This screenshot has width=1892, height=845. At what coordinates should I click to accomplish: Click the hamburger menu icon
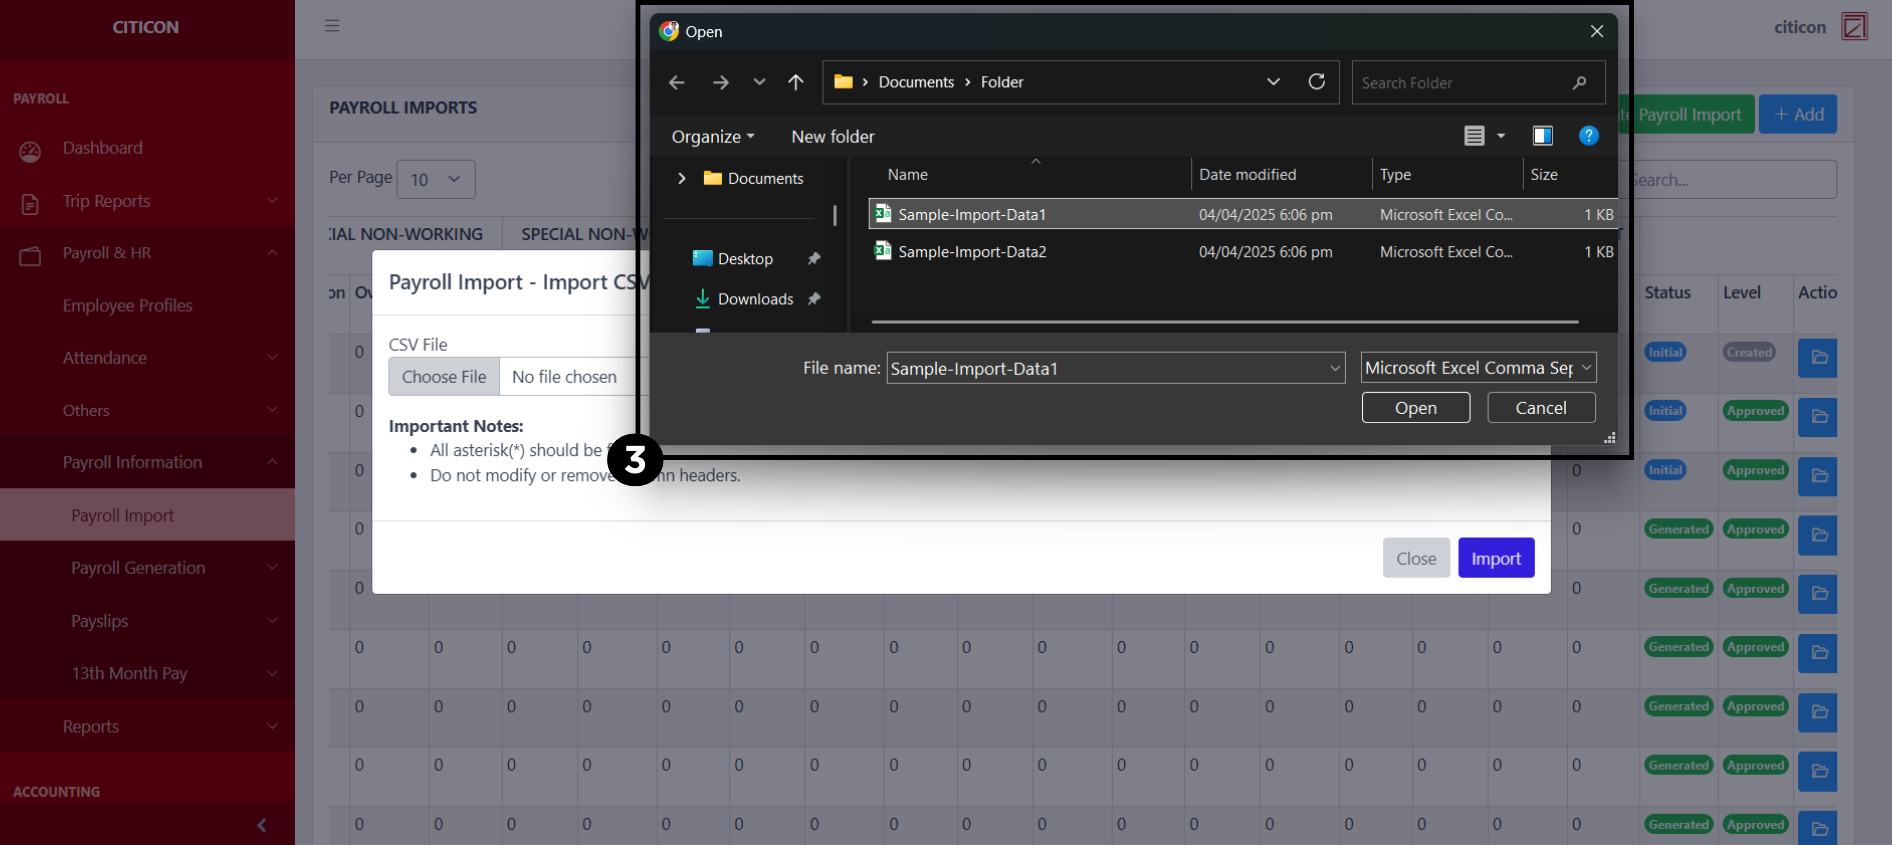click(x=332, y=26)
